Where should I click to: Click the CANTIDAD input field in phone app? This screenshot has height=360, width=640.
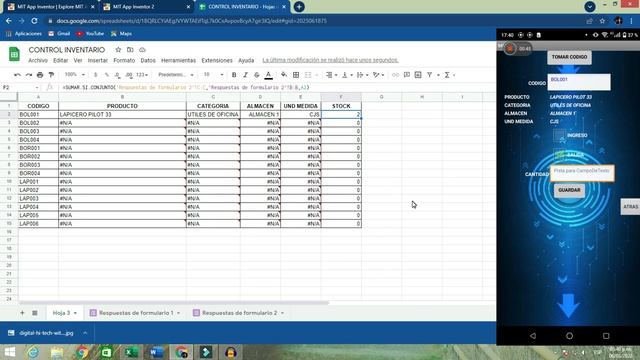point(582,173)
